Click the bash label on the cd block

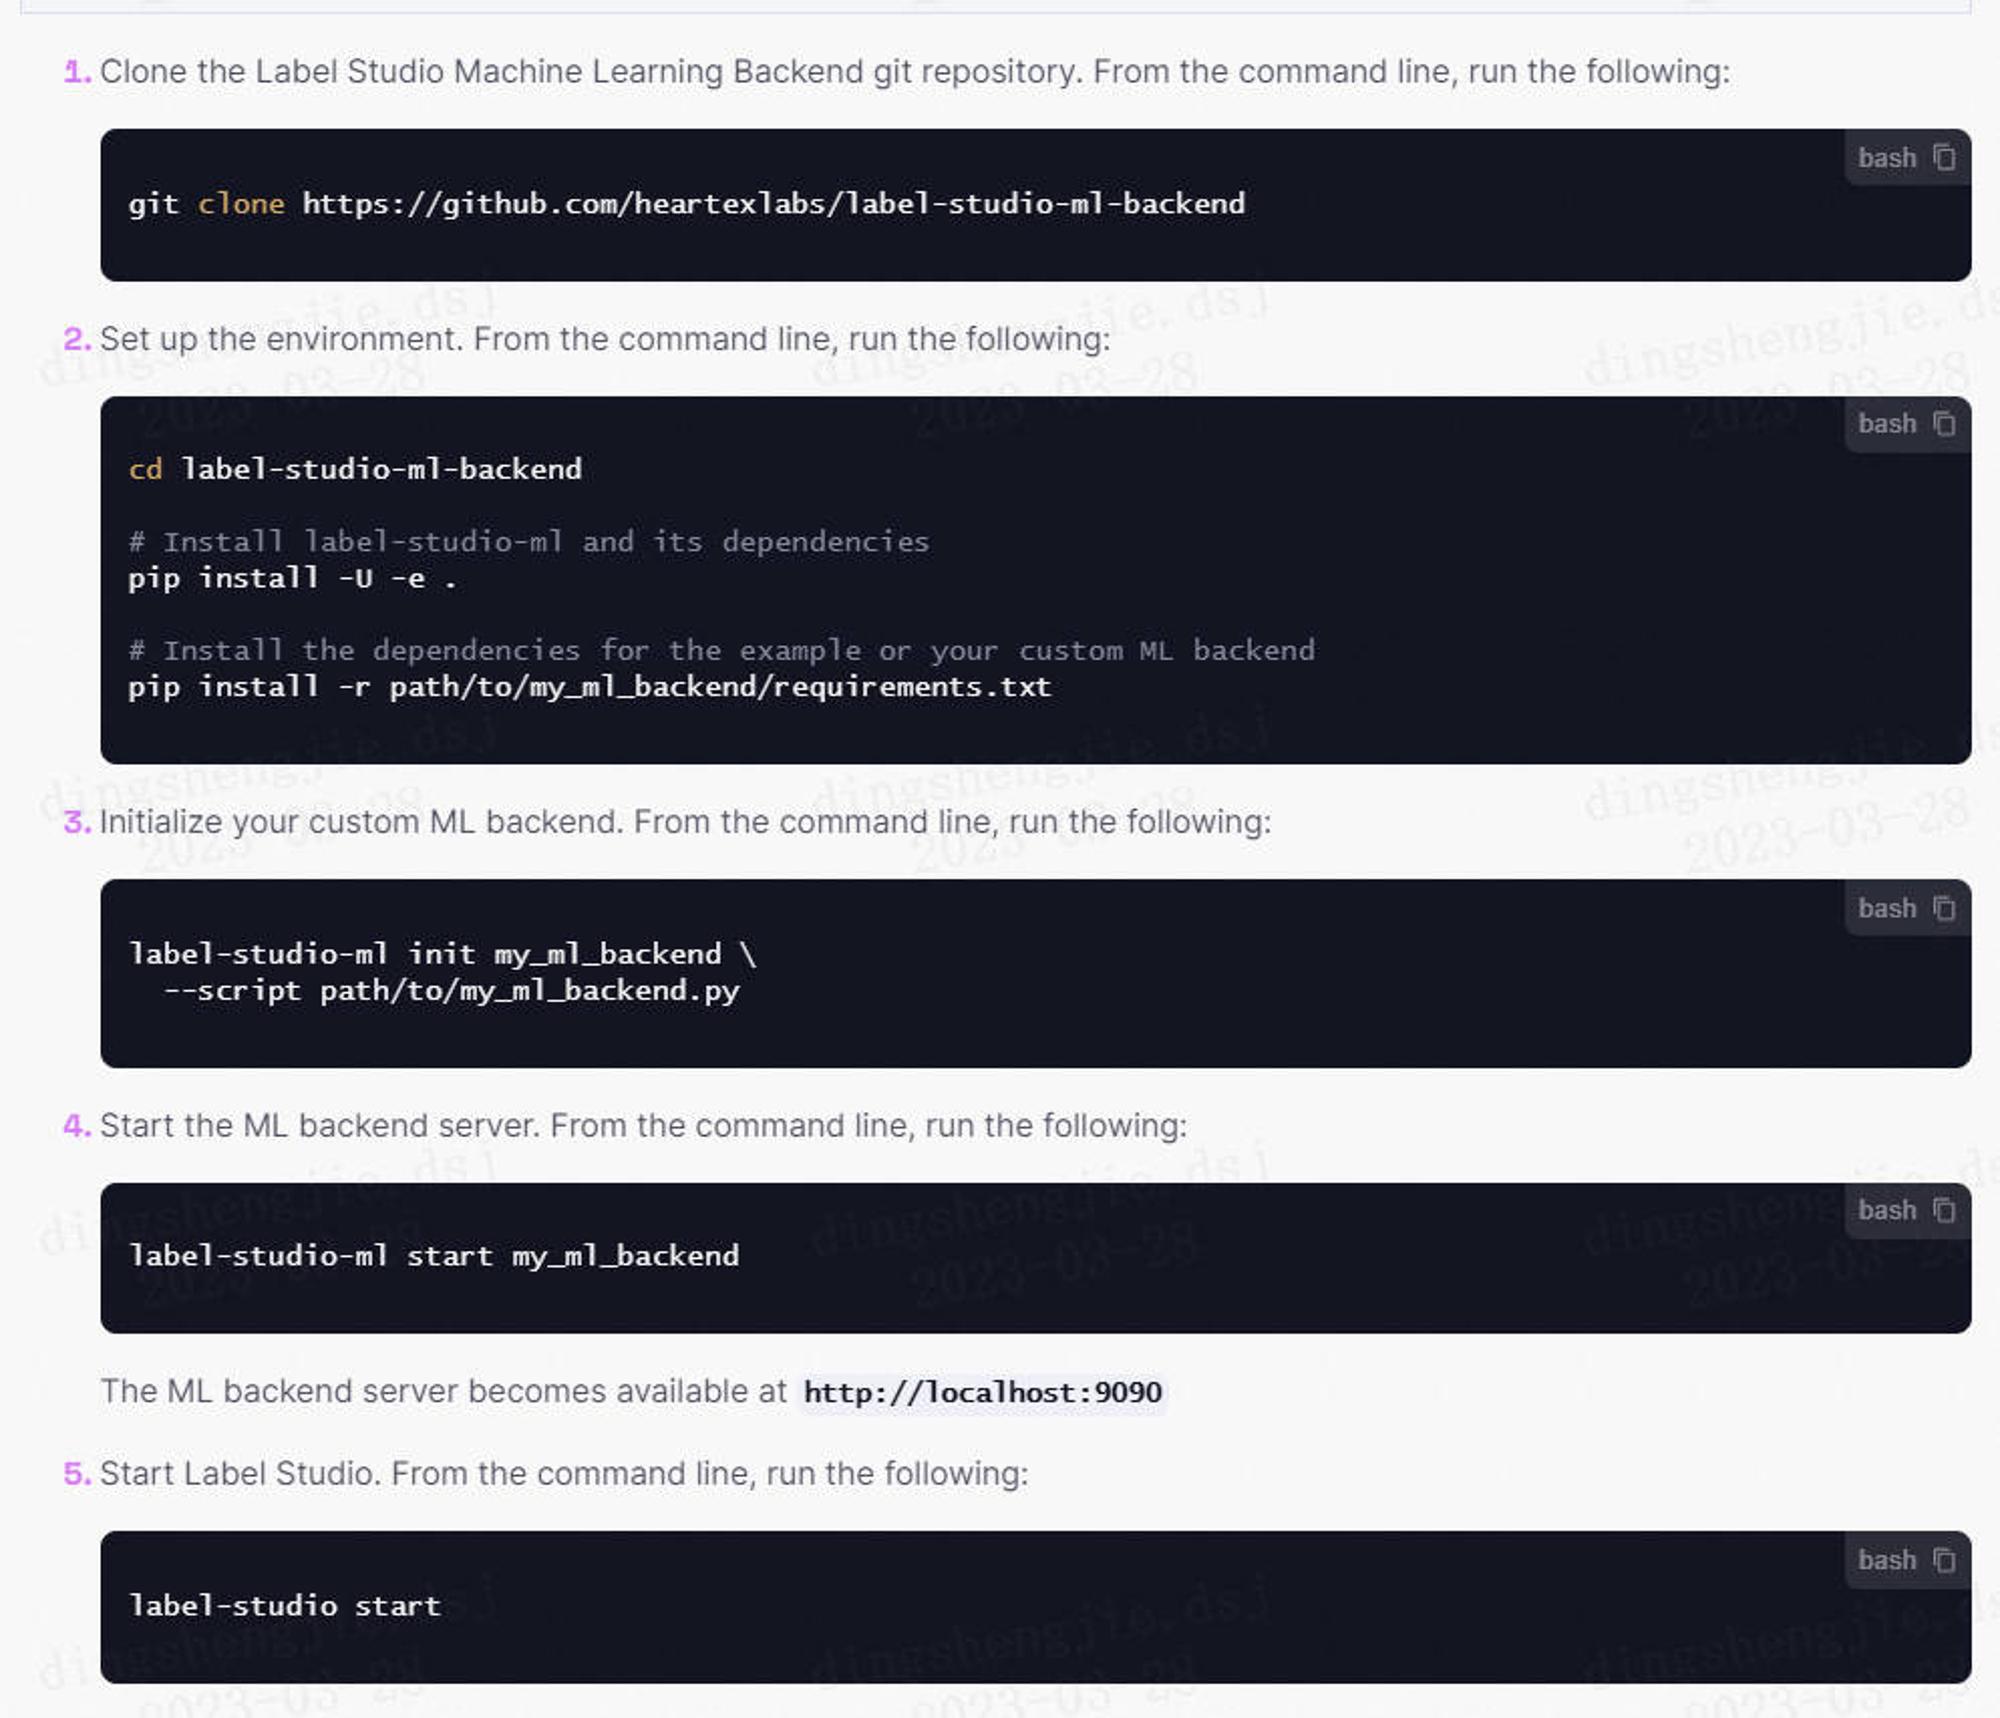pos(1887,424)
